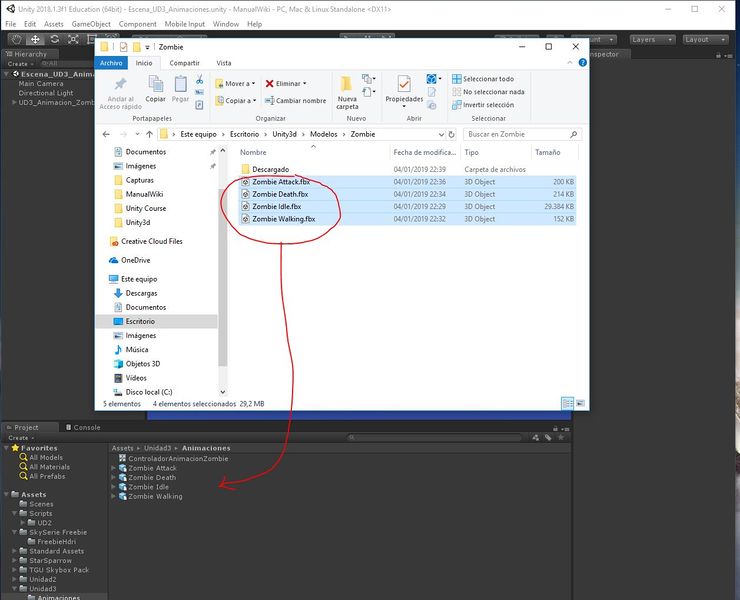Click Modelos in breadcrumb path
Image resolution: width=740 pixels, height=600 pixels.
click(x=324, y=135)
